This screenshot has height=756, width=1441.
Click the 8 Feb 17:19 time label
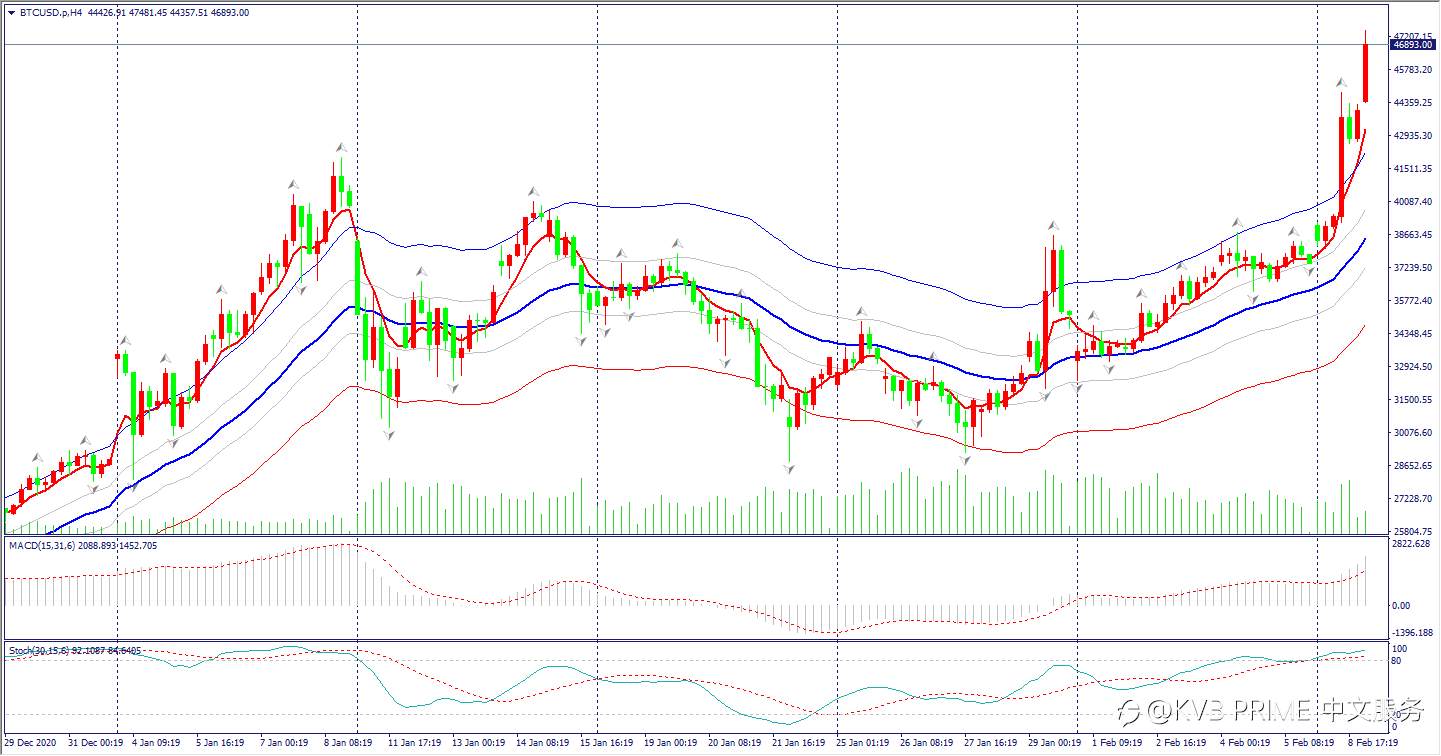click(1373, 743)
